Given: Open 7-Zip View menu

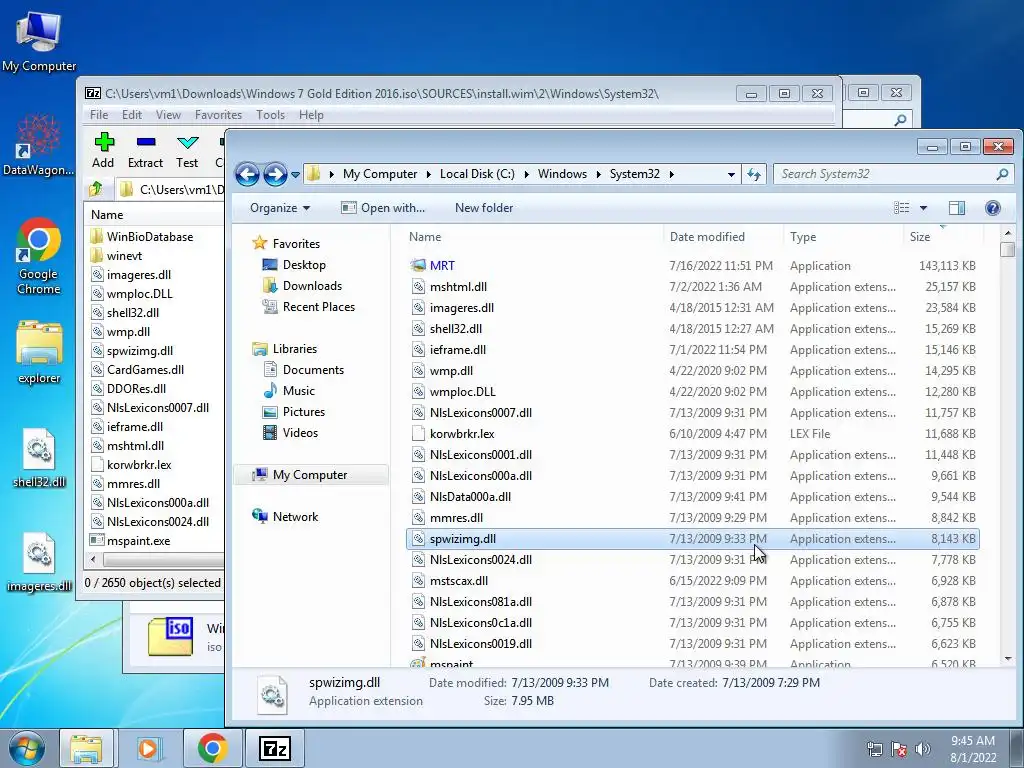Looking at the screenshot, I should click(x=168, y=115).
